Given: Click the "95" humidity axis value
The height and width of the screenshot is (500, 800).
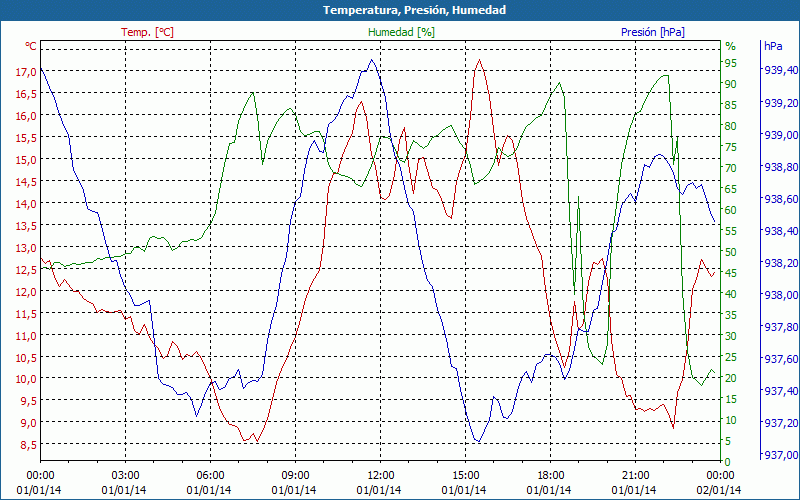Looking at the screenshot, I should 731,63.
